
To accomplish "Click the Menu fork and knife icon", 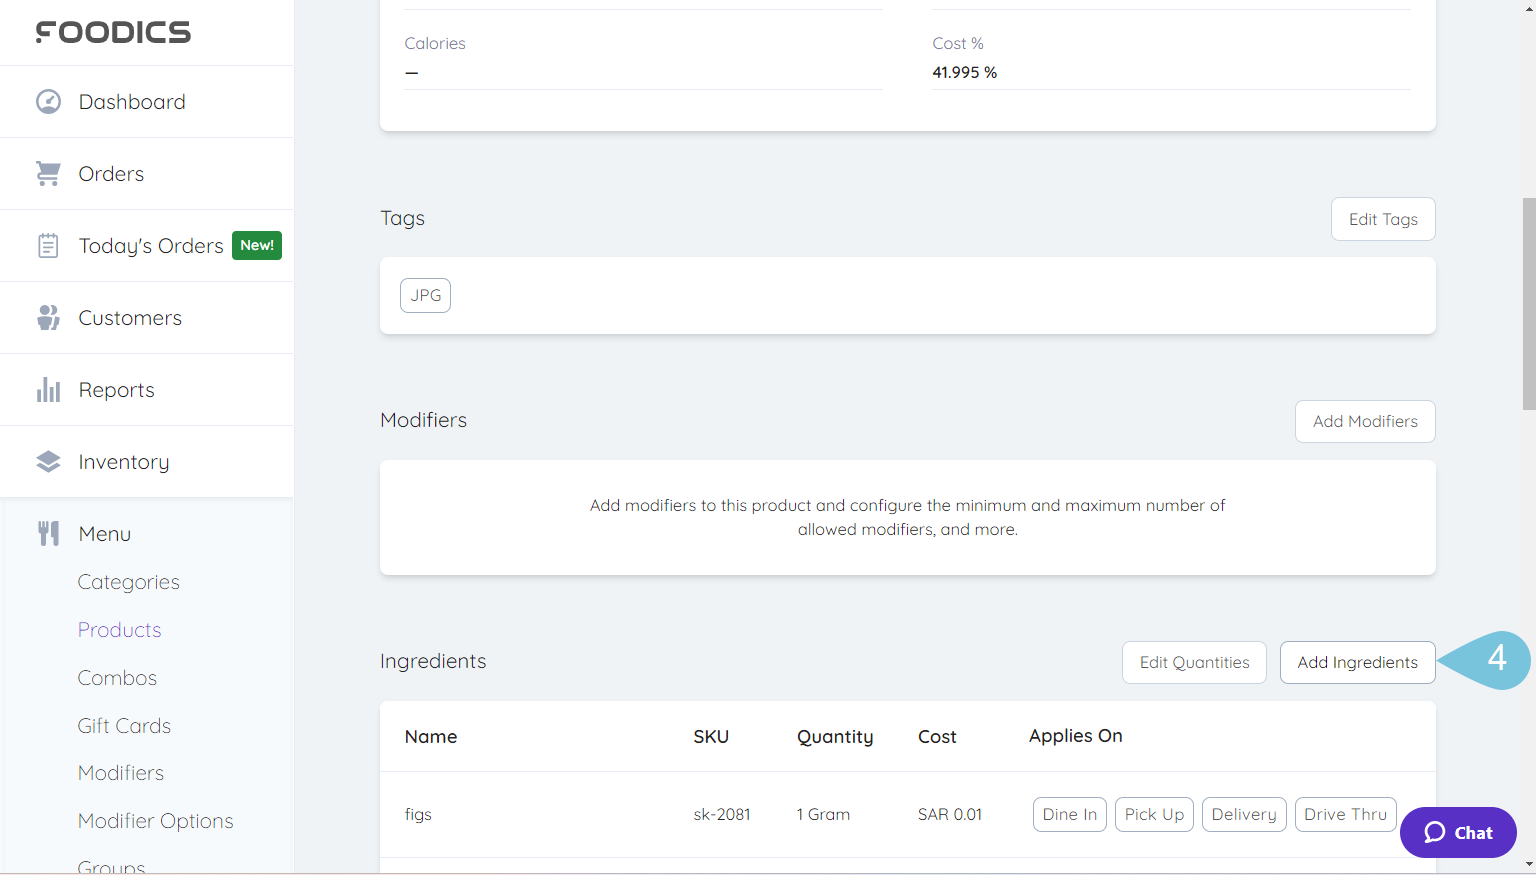I will pos(48,534).
